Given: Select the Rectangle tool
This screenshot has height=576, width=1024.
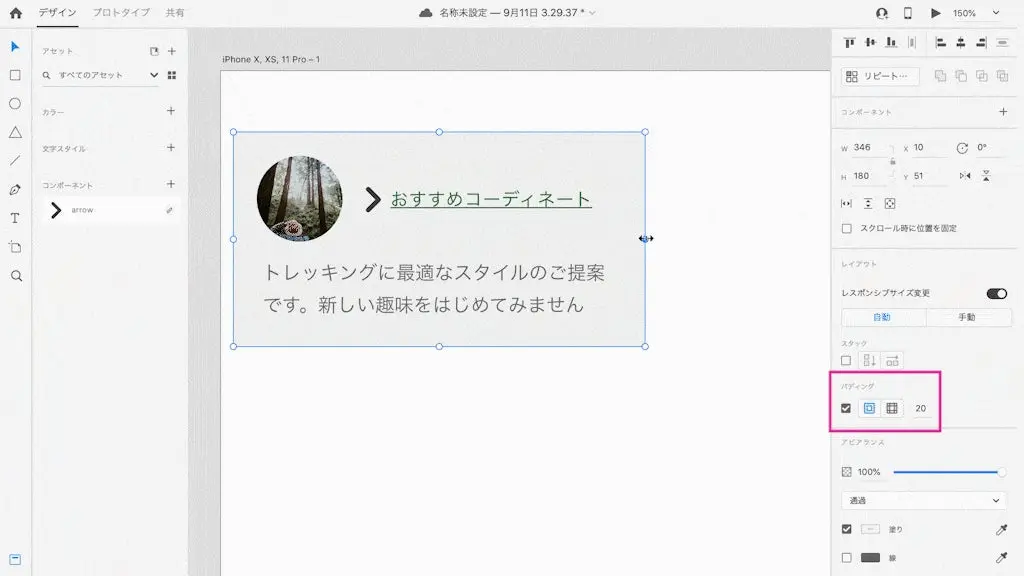Looking at the screenshot, I should (15, 75).
